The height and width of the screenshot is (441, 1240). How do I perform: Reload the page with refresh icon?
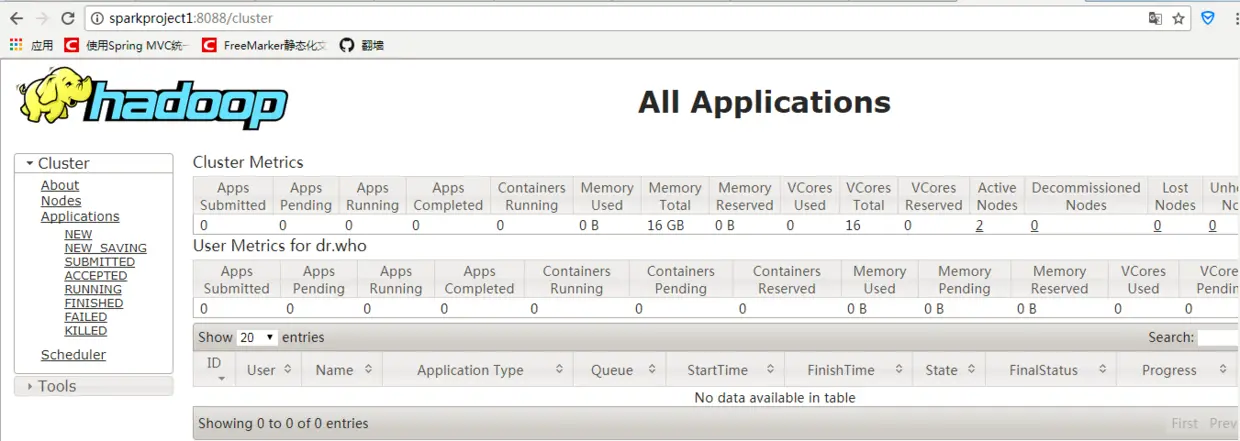pyautogui.click(x=68, y=18)
